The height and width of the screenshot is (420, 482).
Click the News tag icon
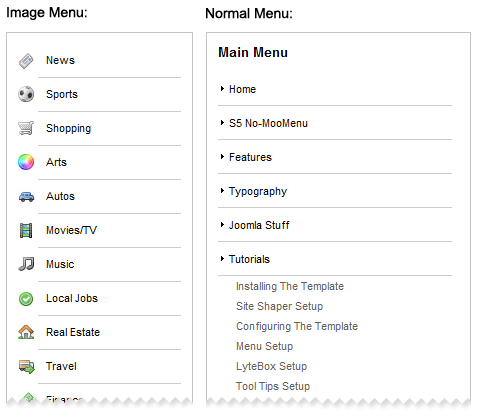click(26, 61)
